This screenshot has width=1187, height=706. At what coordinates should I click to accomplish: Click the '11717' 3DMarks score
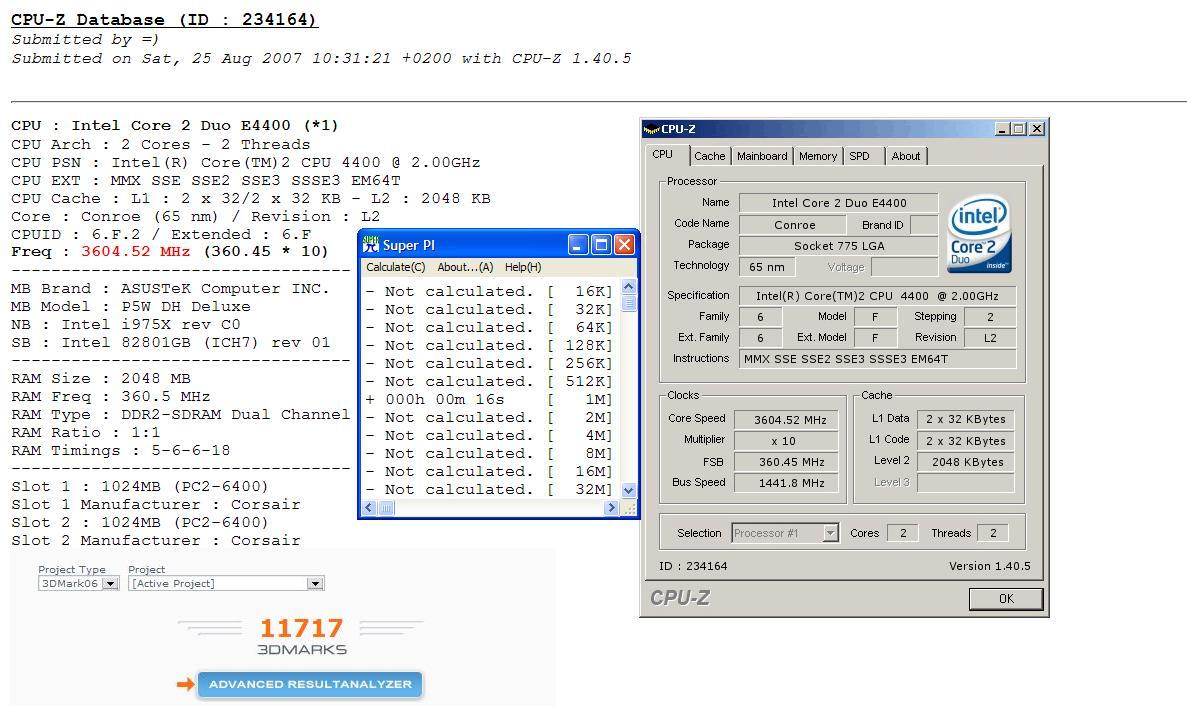[301, 627]
